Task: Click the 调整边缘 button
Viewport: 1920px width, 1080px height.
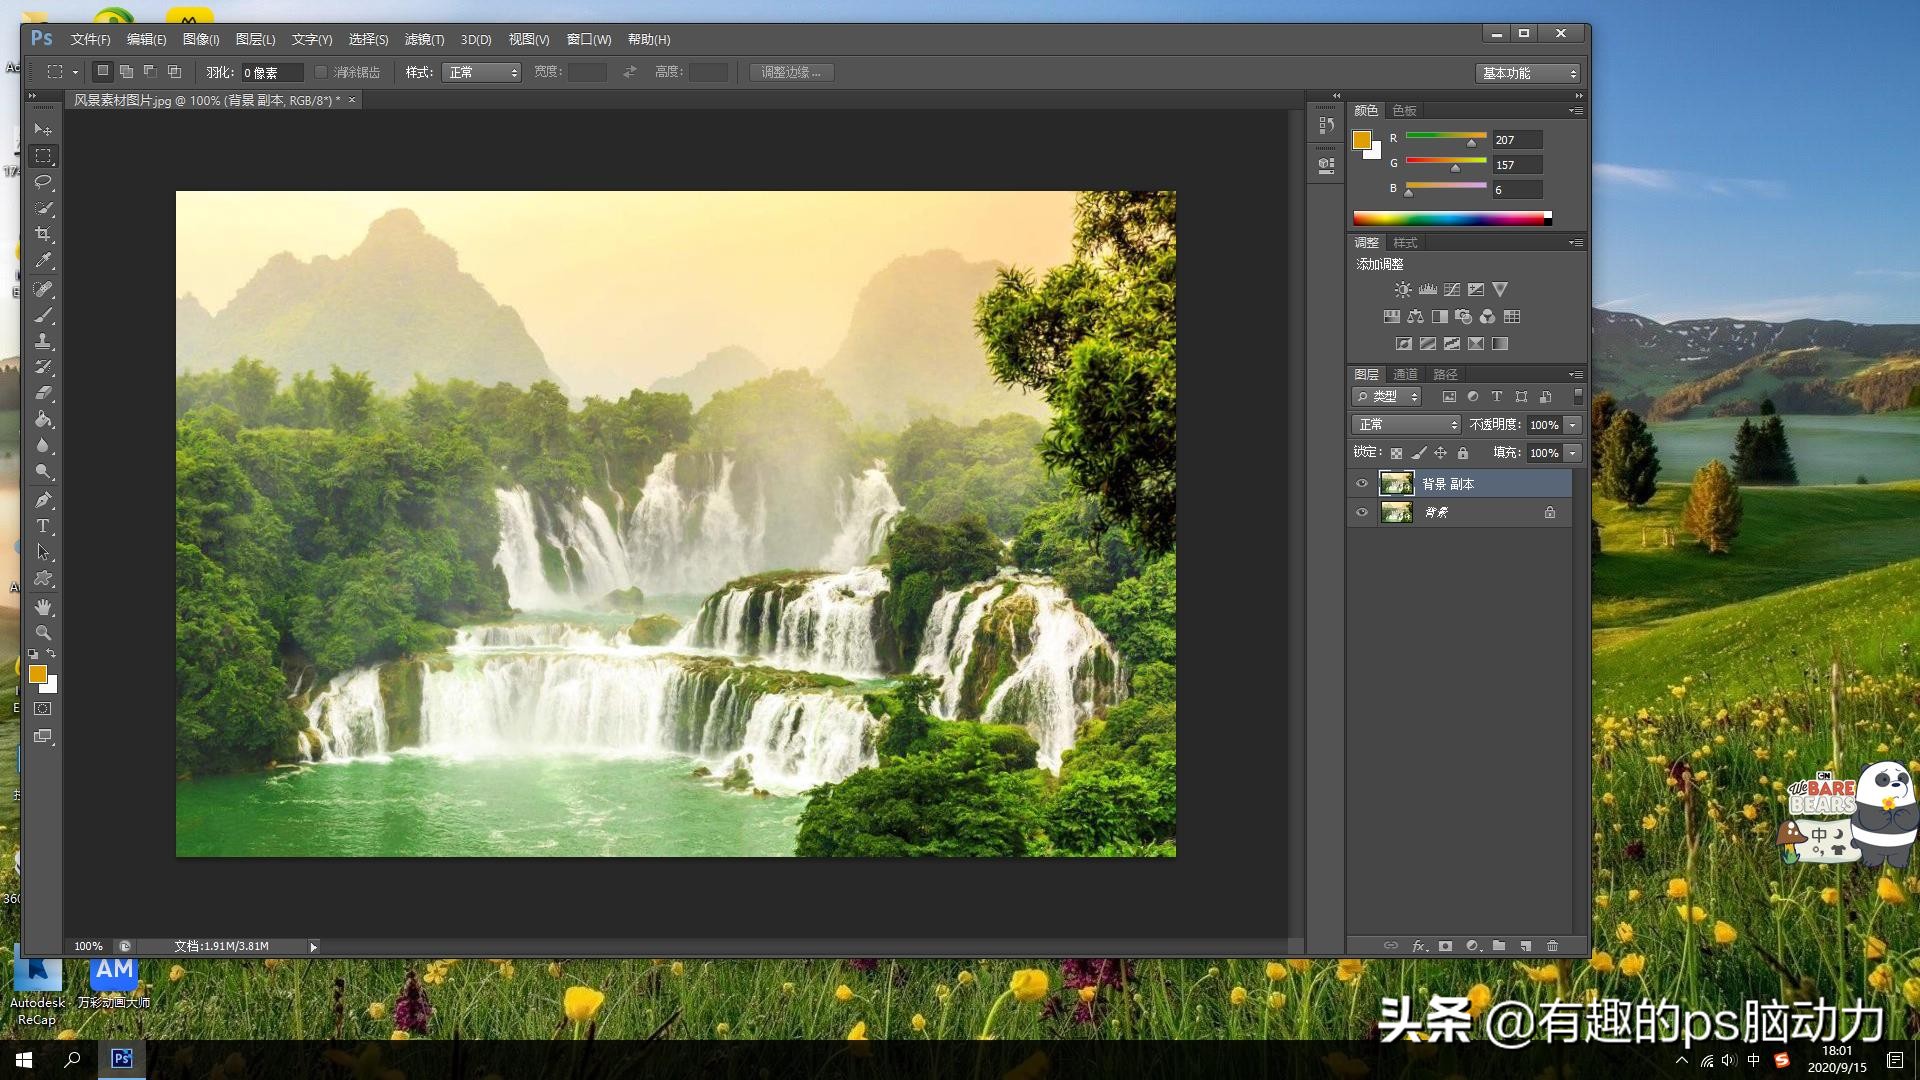Action: point(790,72)
